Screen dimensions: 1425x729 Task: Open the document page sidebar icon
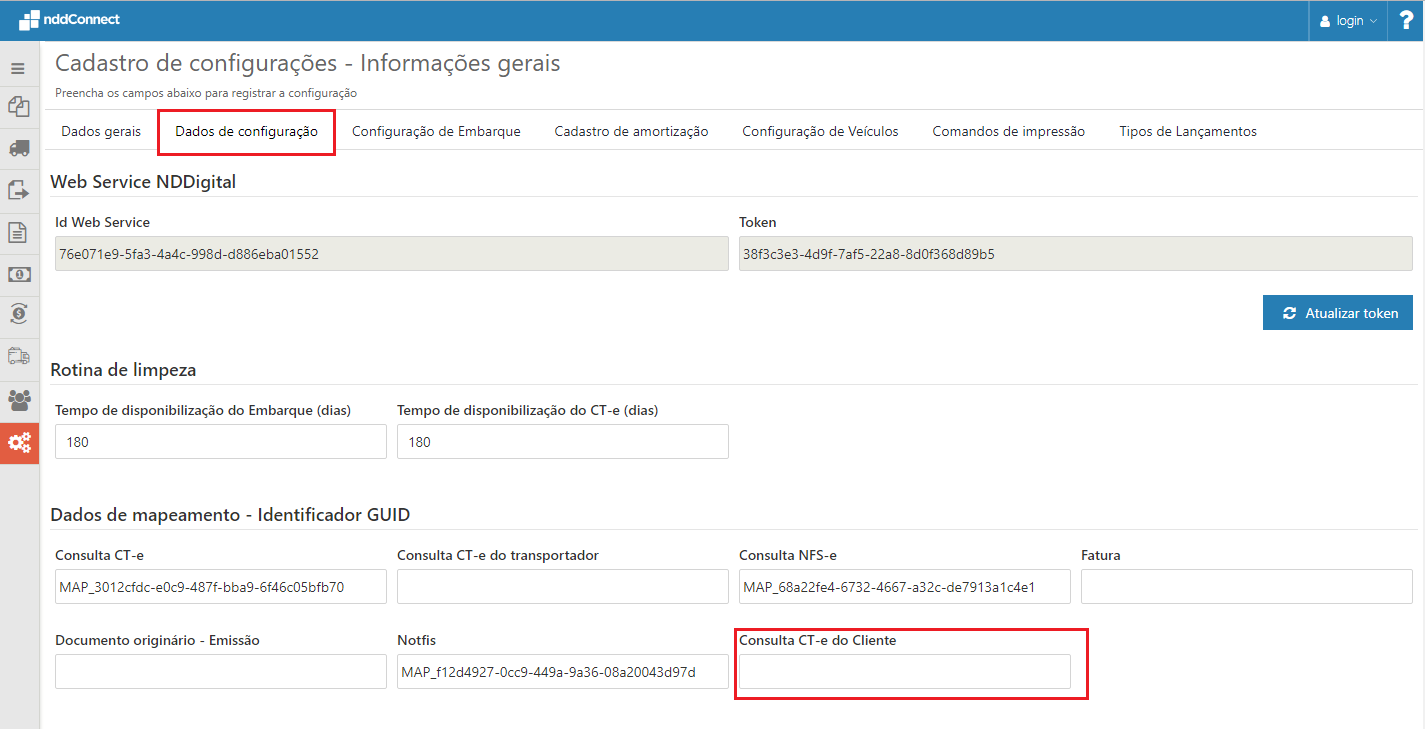point(18,232)
